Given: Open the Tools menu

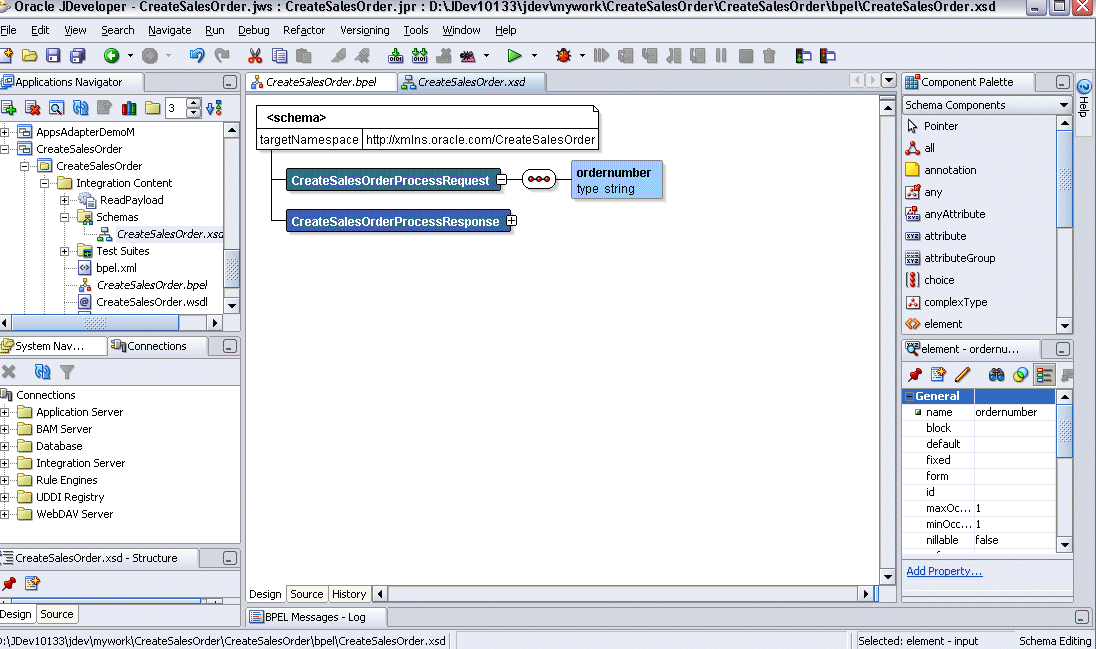Looking at the screenshot, I should click(415, 30).
